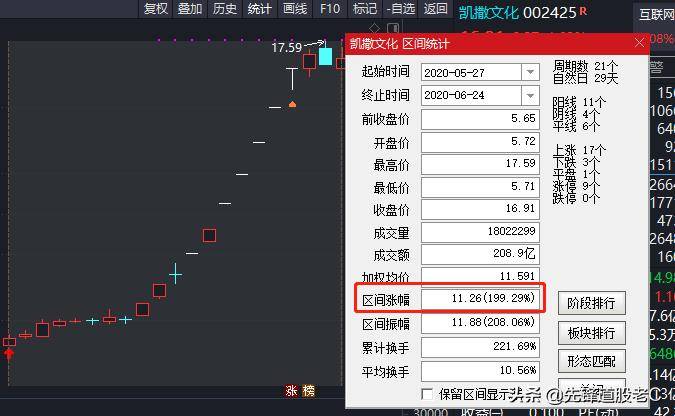Image resolution: width=675 pixels, height=416 pixels.
Task: Click the 开盘价 value 5.72
Action: coord(480,142)
